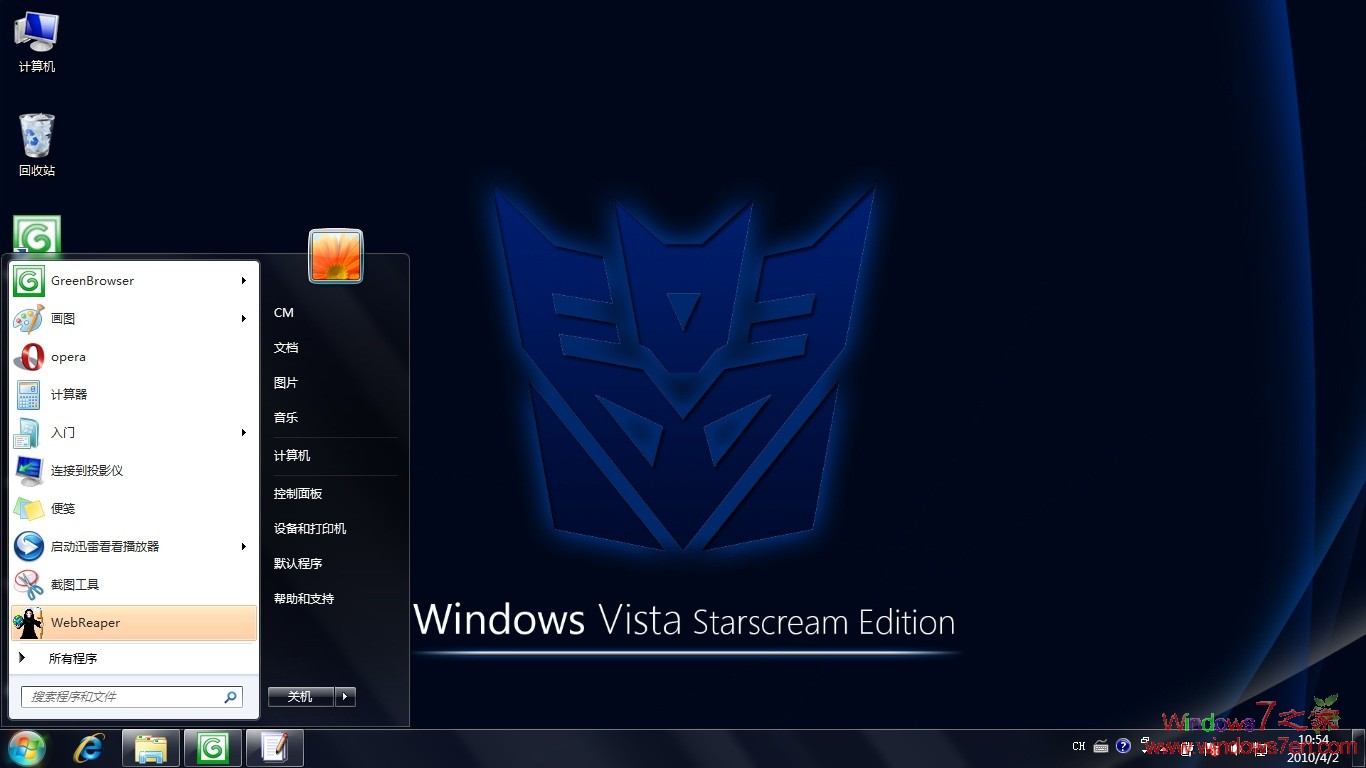Open Notepad from the taskbar
Screen dimensions: 1366x768
(275, 747)
